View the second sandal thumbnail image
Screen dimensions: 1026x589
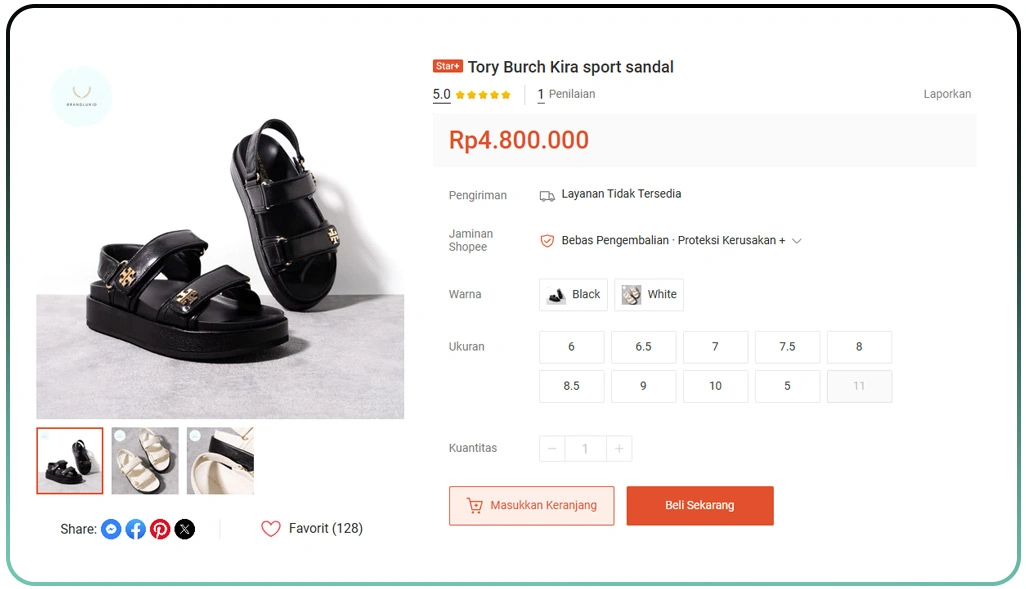pos(145,461)
